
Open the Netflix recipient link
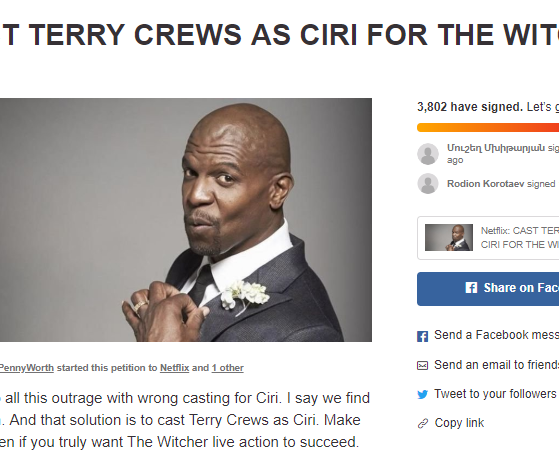point(174,368)
